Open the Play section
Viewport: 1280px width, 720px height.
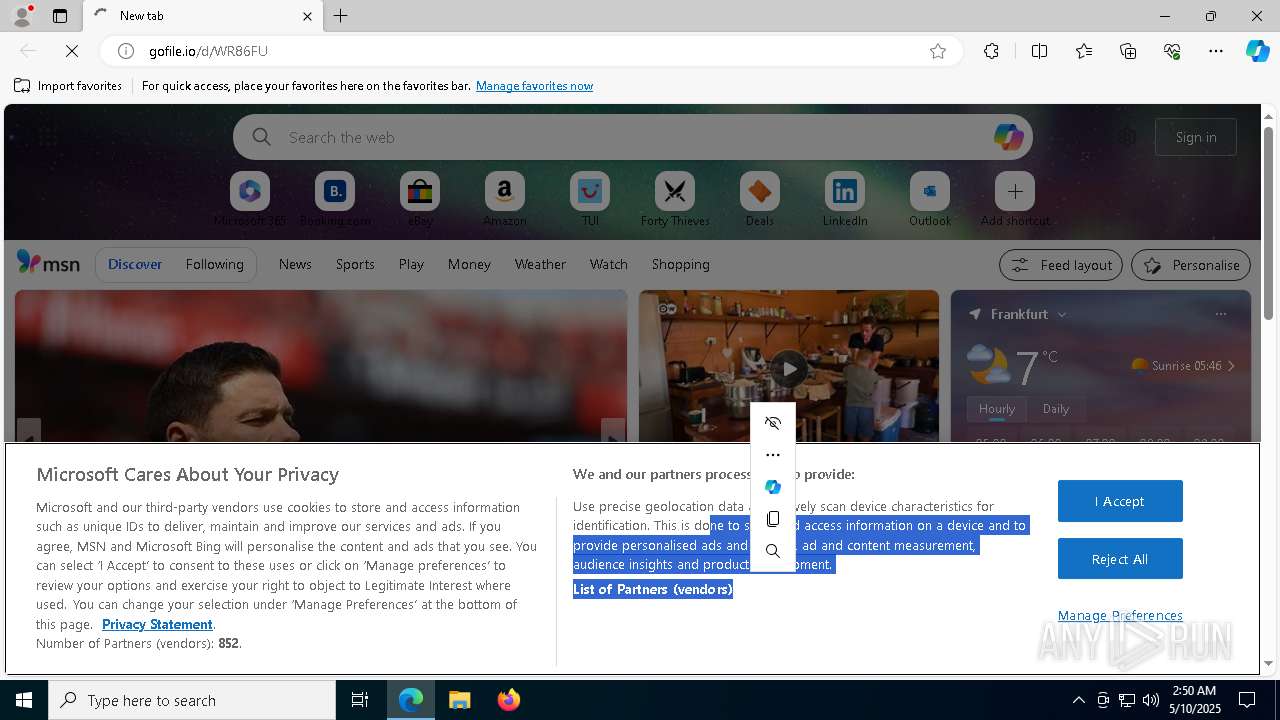411,264
